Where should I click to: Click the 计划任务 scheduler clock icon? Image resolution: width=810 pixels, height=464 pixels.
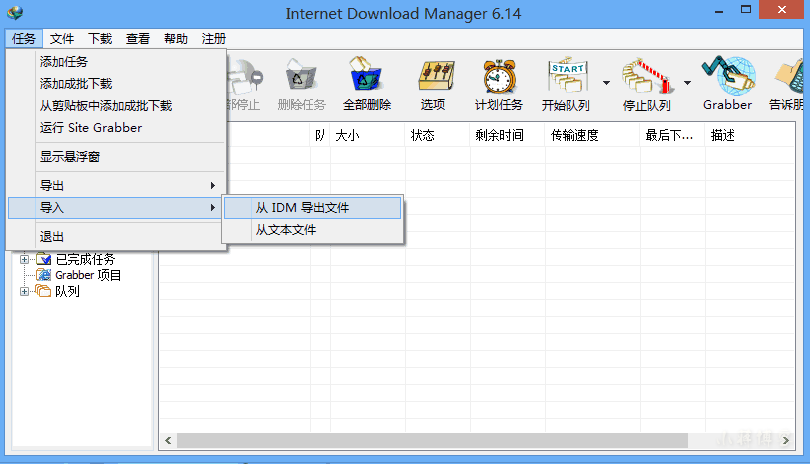tap(498, 84)
